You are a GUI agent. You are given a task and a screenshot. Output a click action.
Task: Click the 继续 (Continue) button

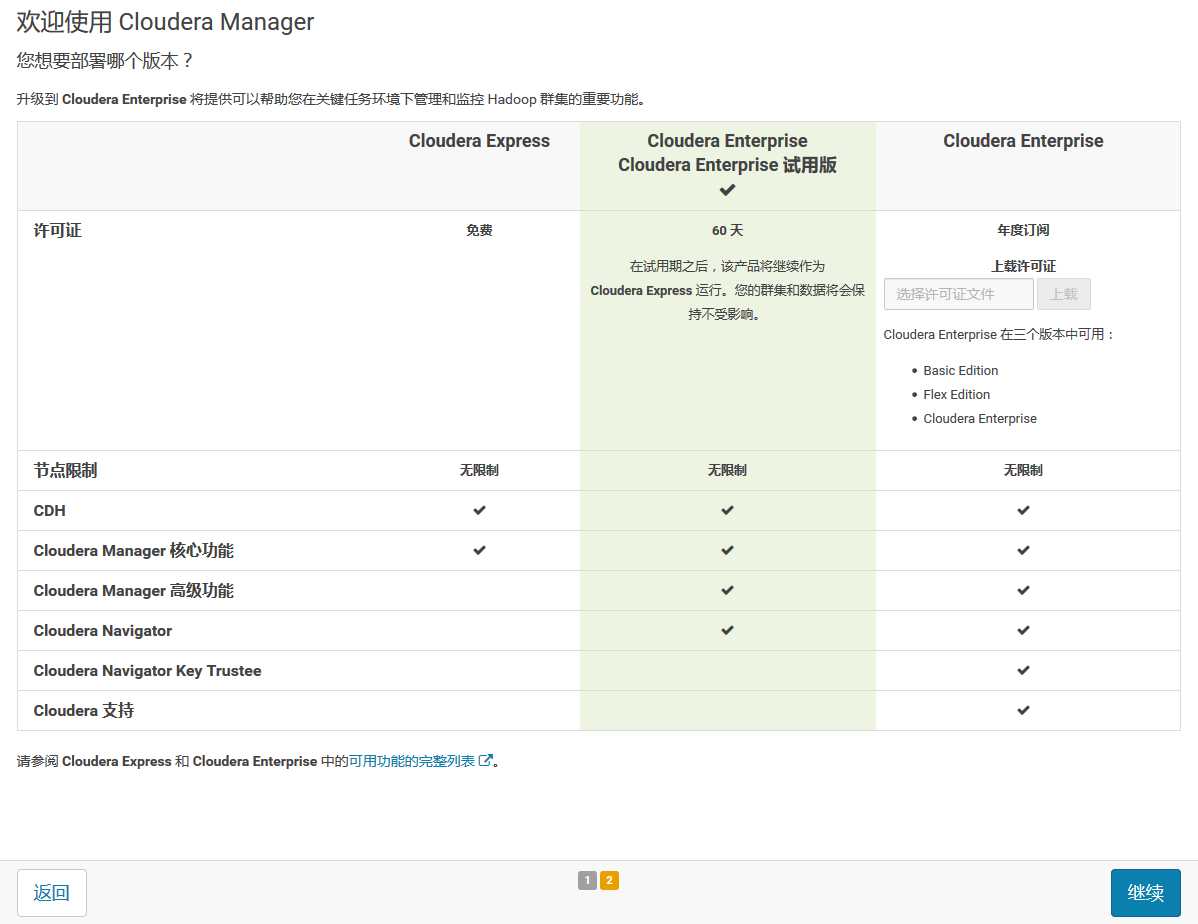pyautogui.click(x=1145, y=892)
